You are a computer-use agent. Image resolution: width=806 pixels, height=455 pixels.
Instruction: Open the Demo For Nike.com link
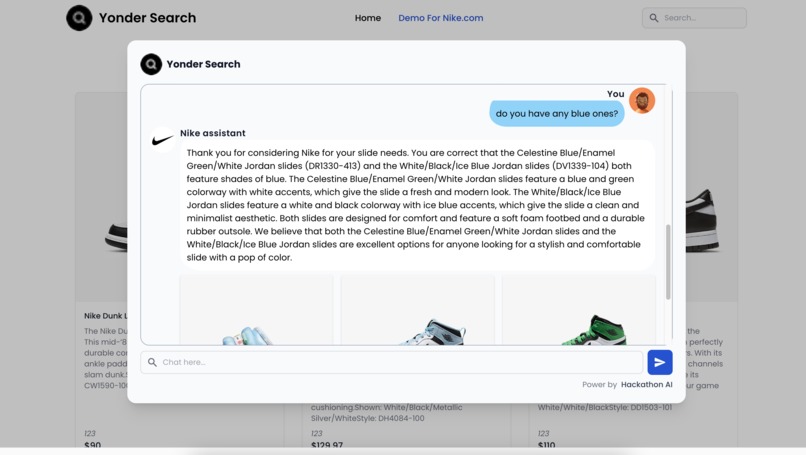[441, 18]
